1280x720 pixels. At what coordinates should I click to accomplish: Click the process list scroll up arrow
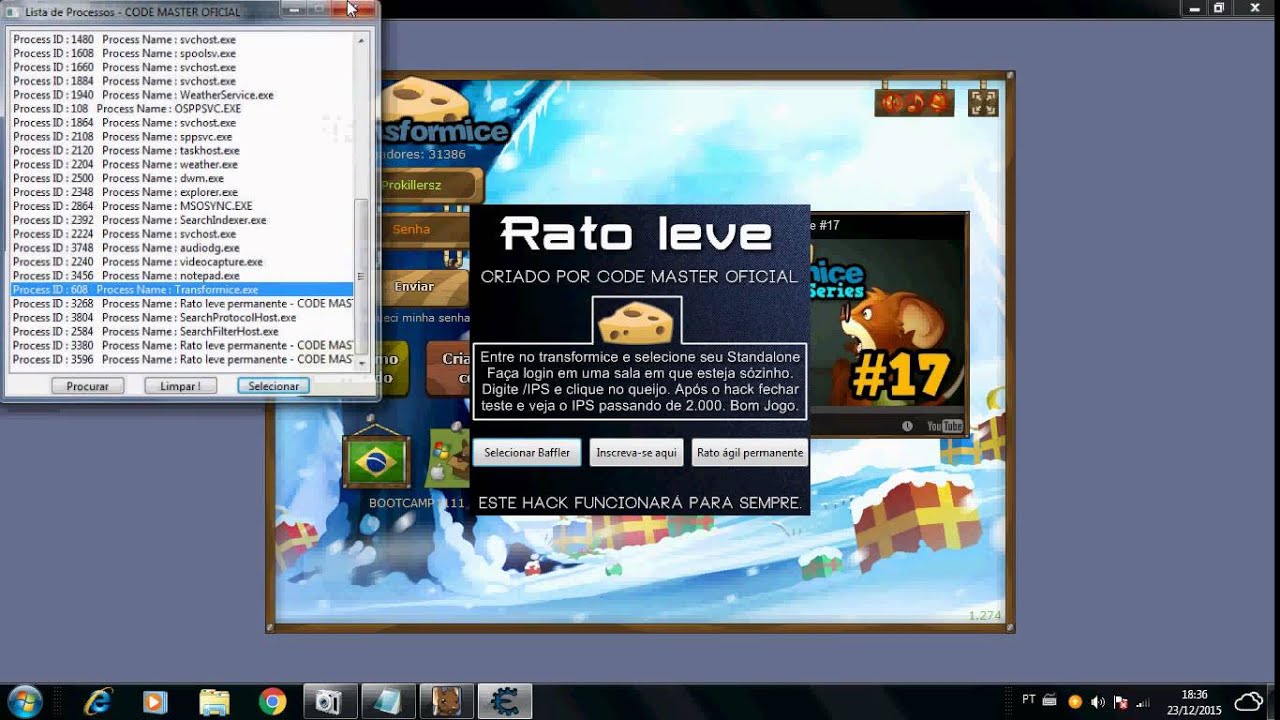362,38
